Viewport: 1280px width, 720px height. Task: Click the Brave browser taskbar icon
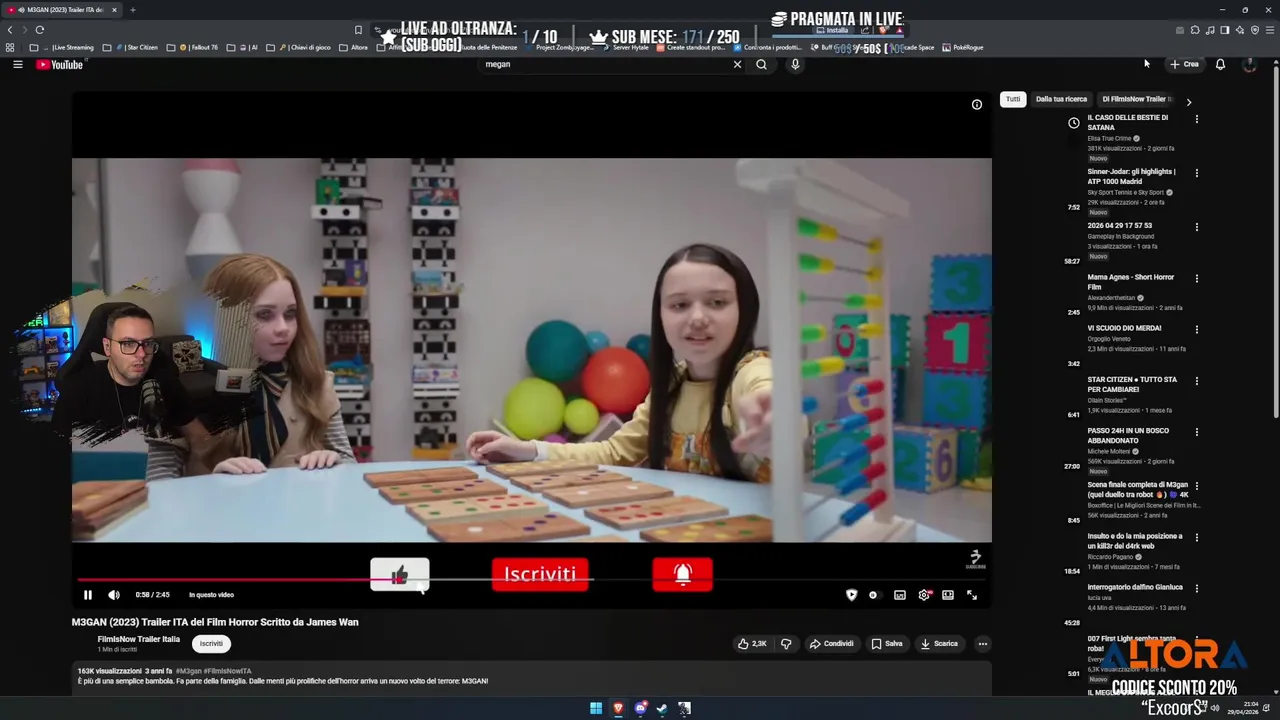618,708
